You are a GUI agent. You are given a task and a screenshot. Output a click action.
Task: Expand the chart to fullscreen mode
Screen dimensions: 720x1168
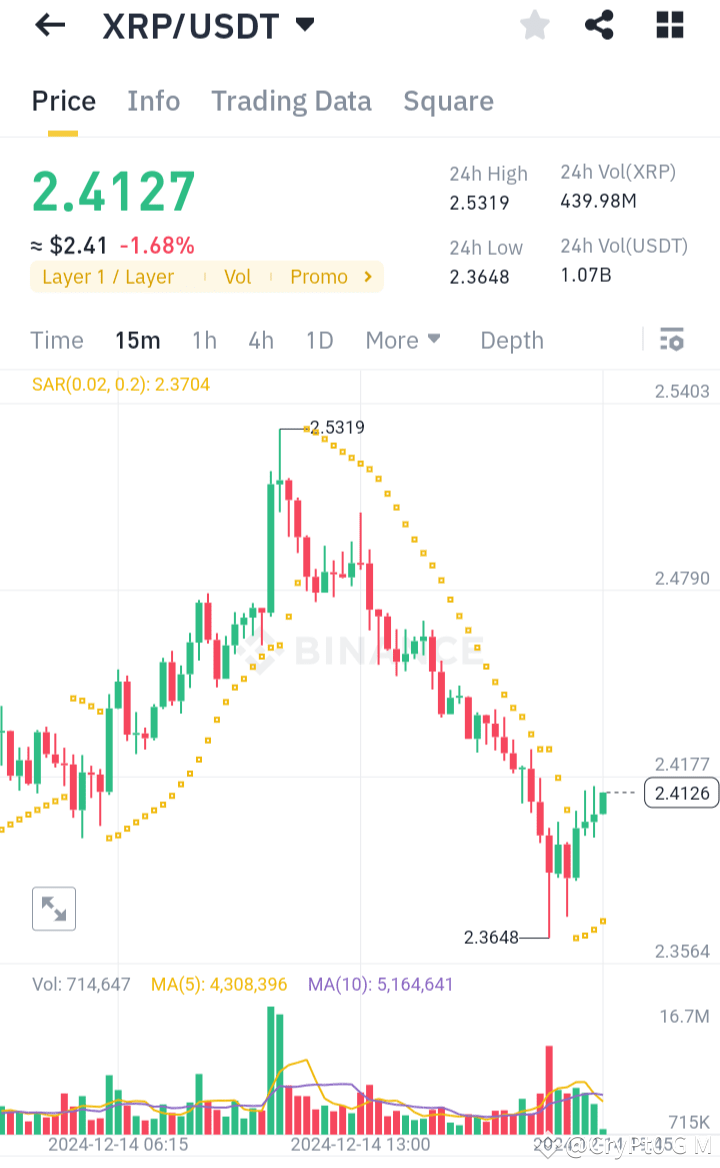tap(54, 908)
